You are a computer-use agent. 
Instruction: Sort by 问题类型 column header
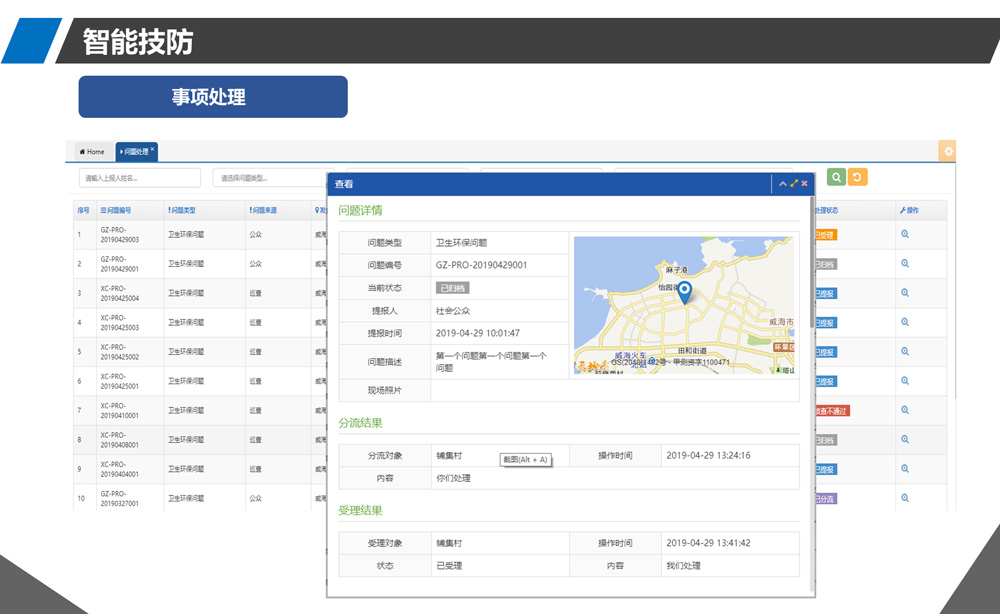(x=182, y=210)
